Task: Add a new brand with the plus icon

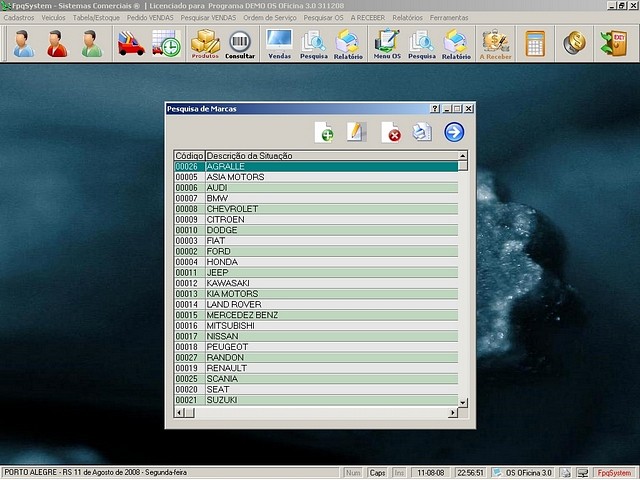Action: click(x=324, y=132)
